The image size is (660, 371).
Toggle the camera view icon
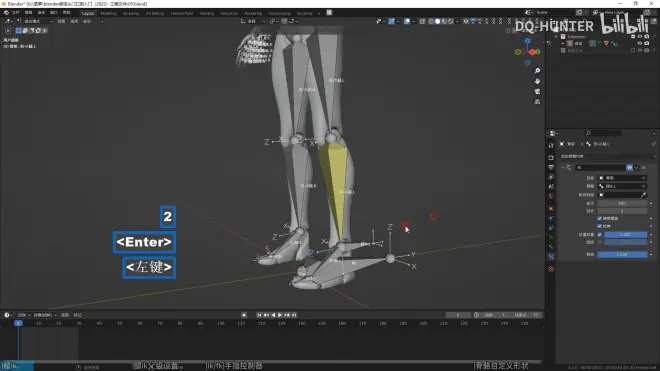point(537,91)
